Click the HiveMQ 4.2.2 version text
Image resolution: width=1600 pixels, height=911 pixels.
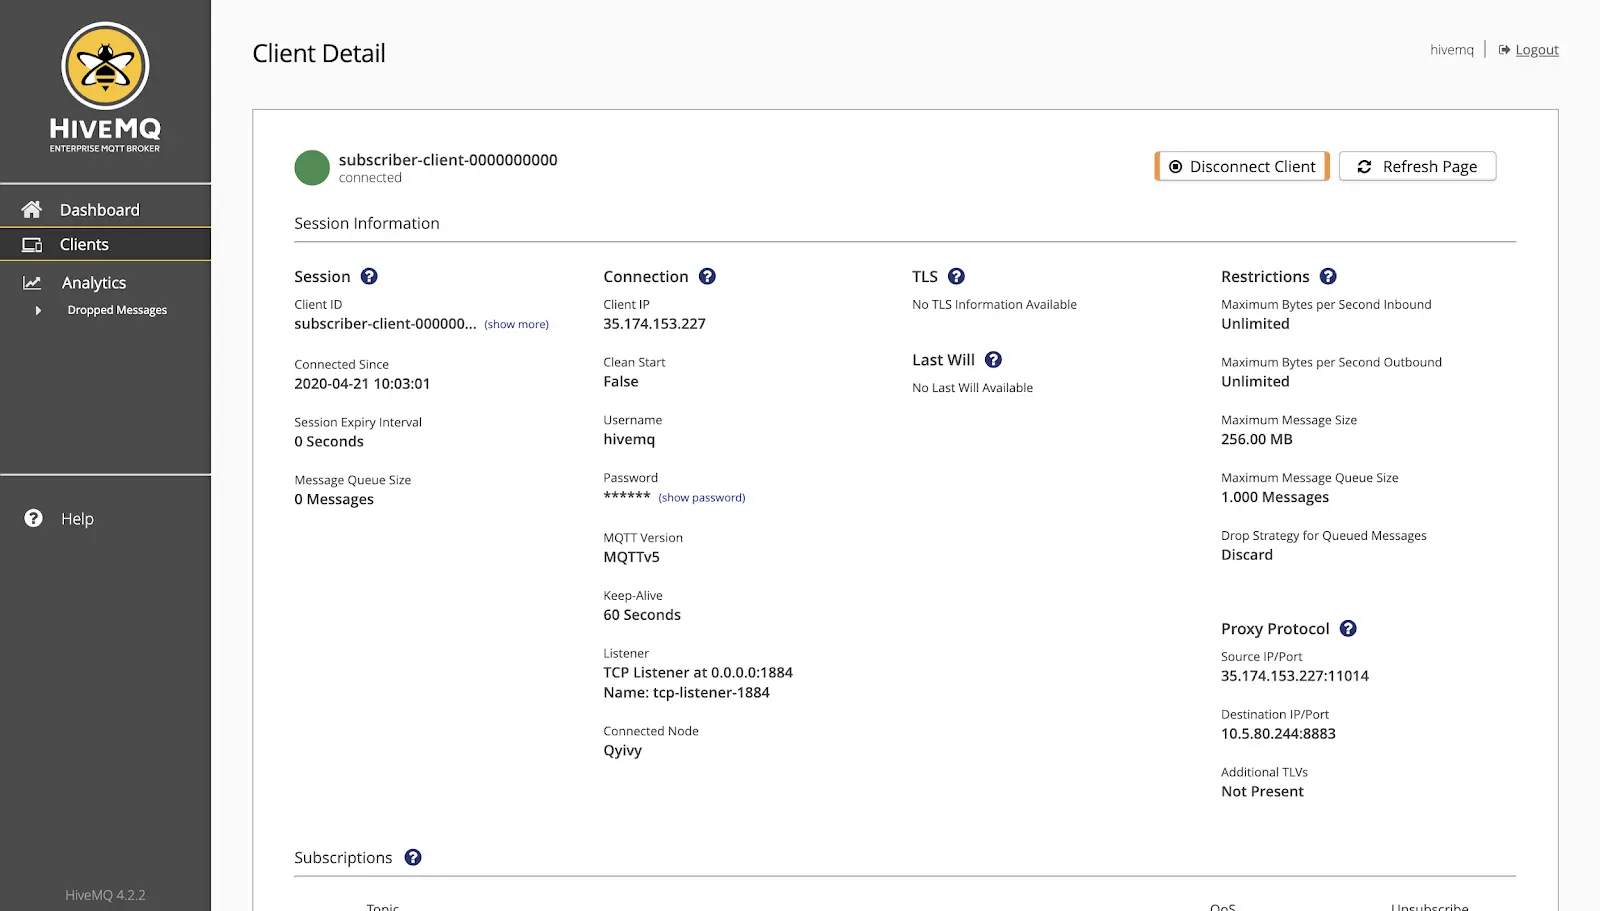(105, 896)
